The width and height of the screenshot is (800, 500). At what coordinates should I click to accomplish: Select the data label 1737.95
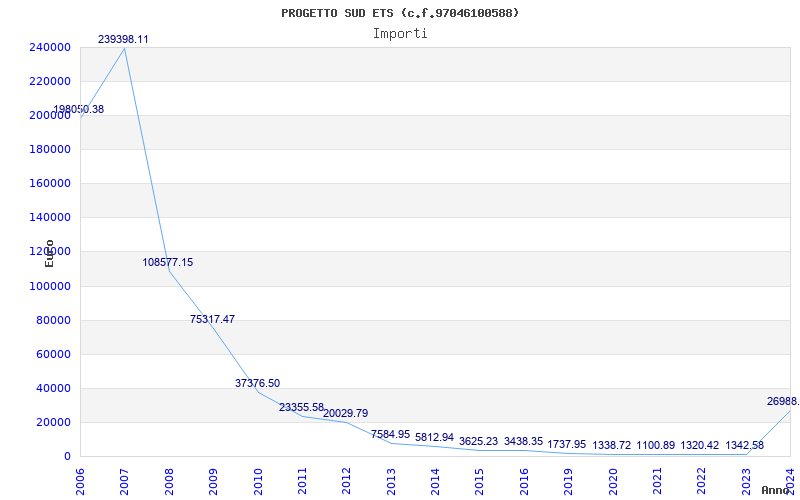click(567, 444)
